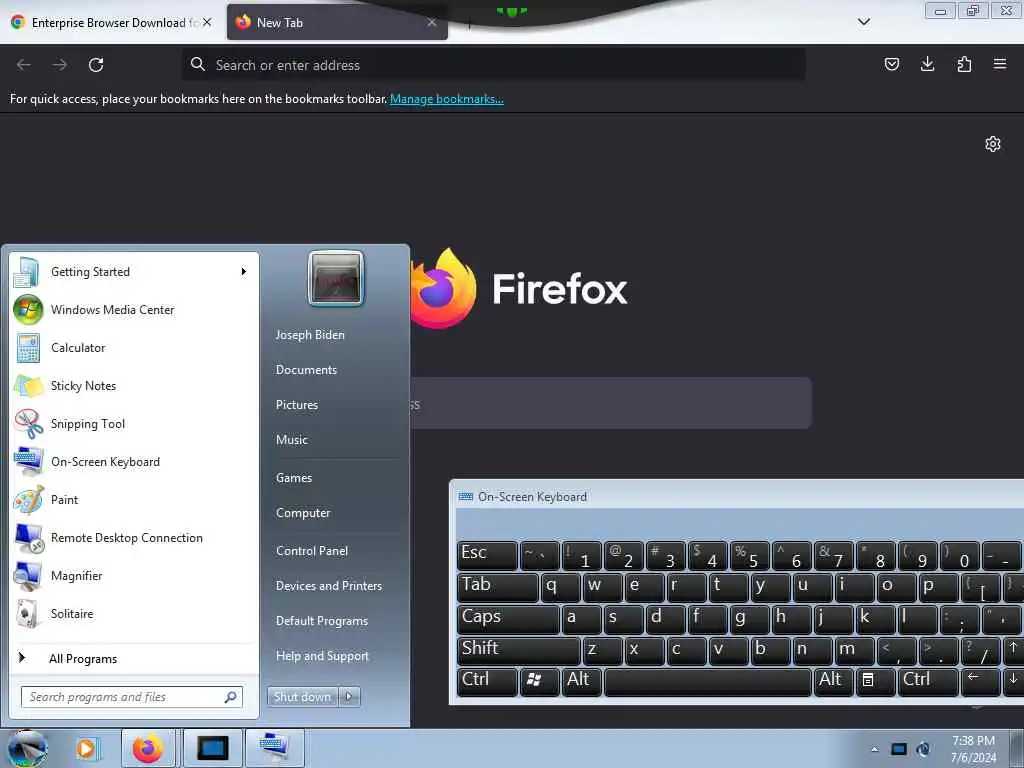
Task: Open Default Programs from Start menu
Action: [x=321, y=621]
